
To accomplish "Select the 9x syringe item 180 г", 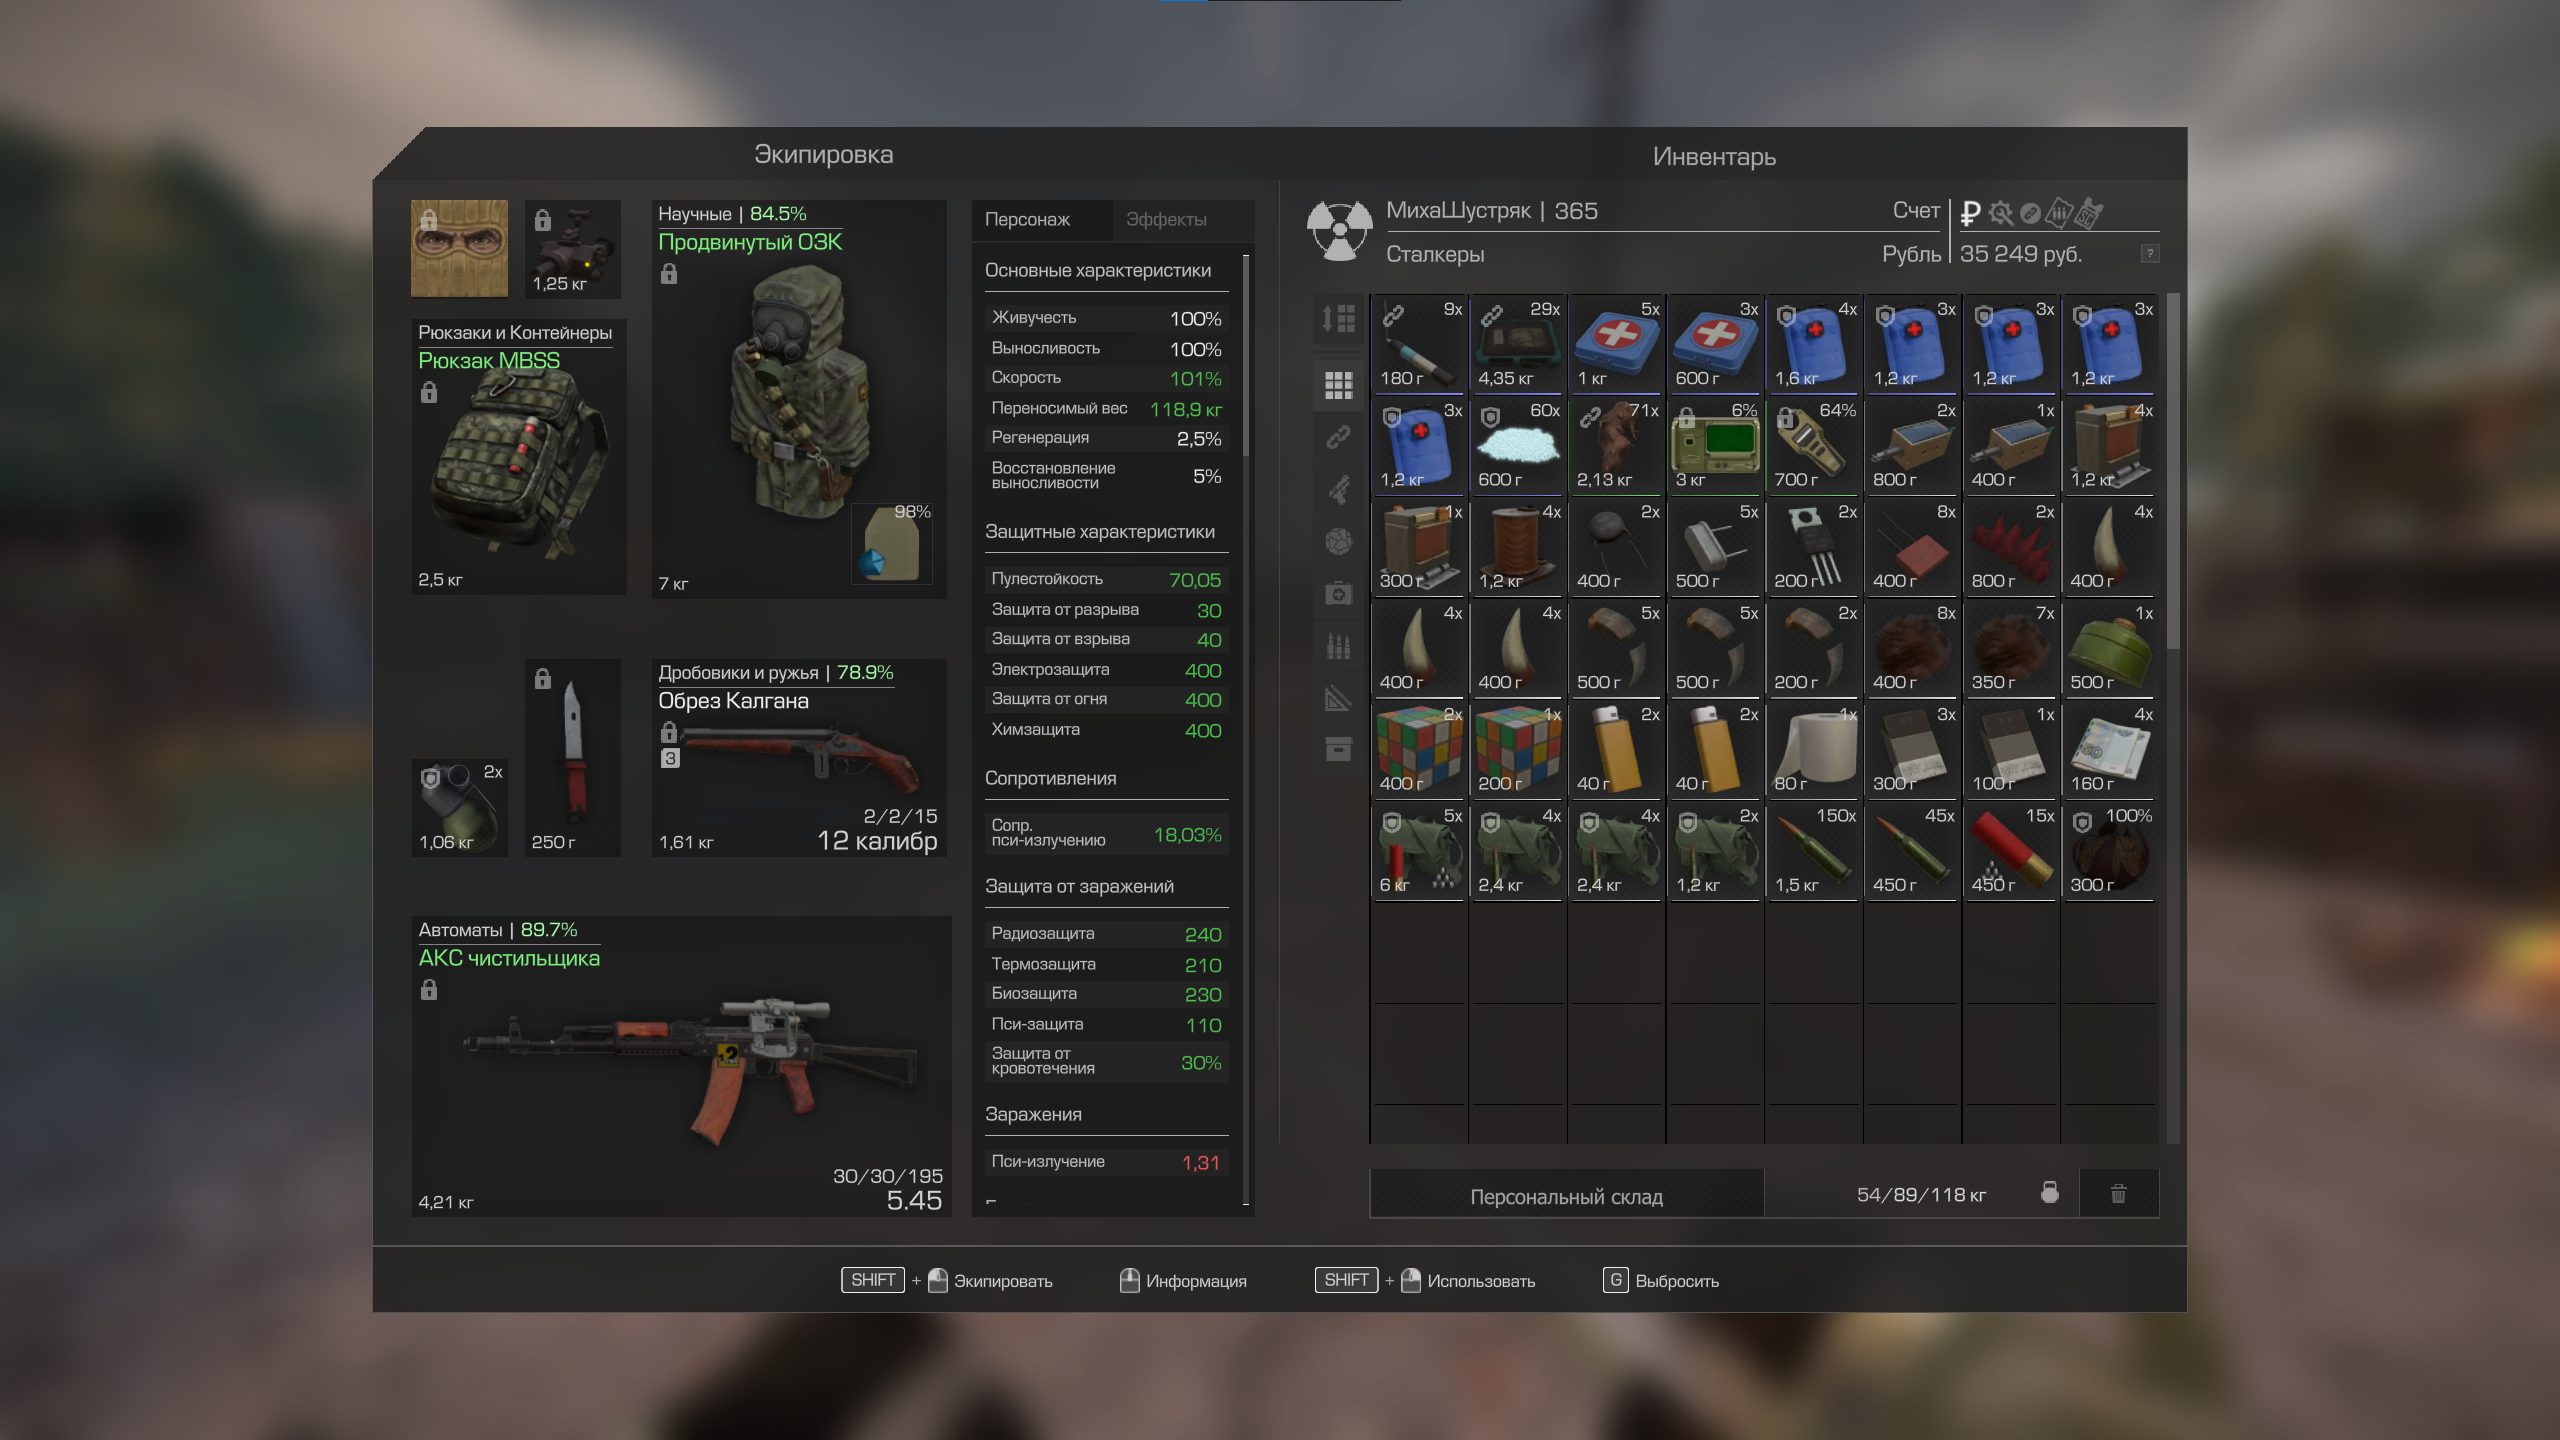I will click(1419, 344).
